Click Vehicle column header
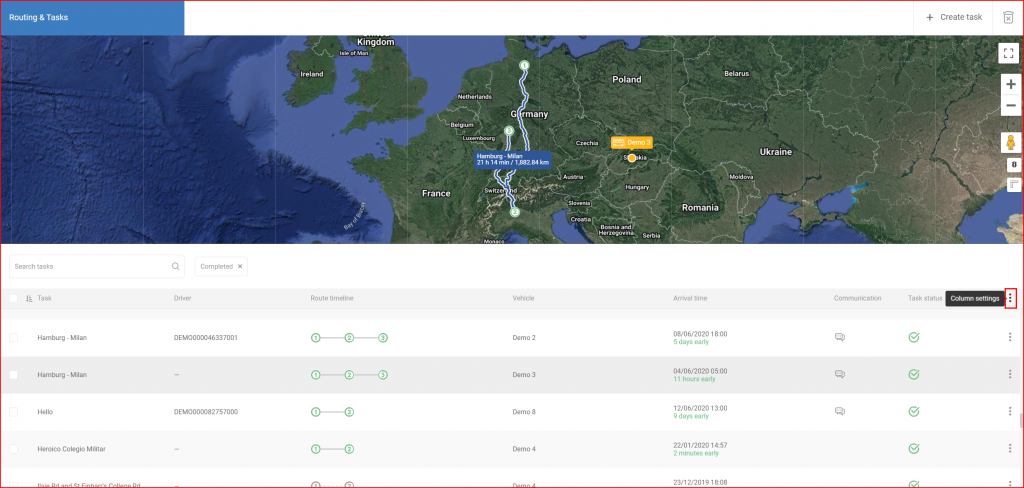Image resolution: width=1024 pixels, height=488 pixels. tap(523, 299)
